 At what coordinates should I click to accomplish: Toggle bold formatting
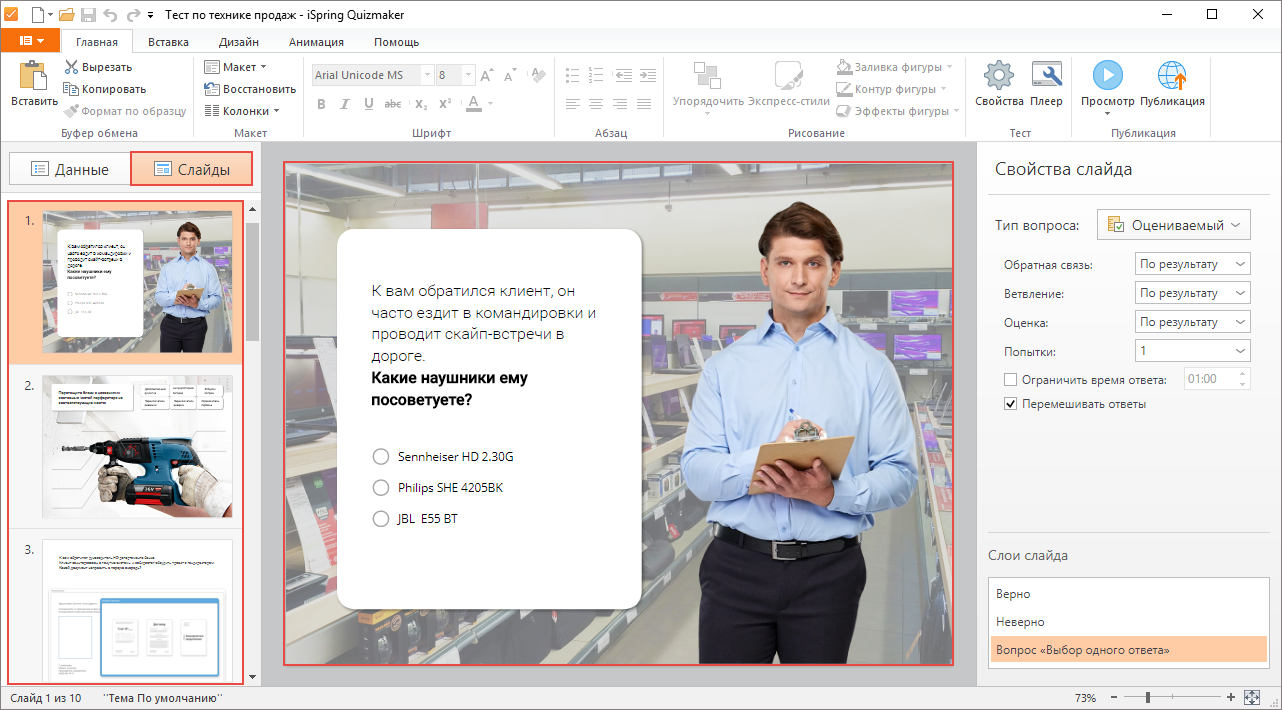click(322, 104)
